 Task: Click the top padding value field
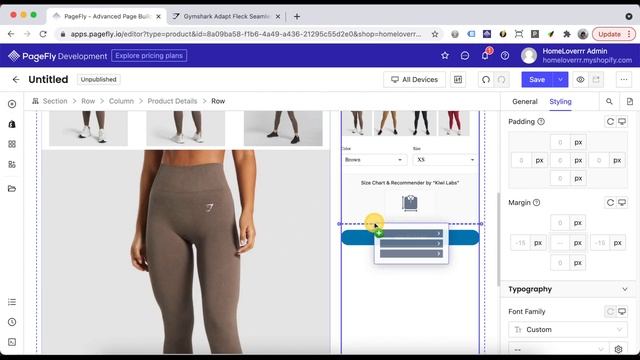click(560, 142)
